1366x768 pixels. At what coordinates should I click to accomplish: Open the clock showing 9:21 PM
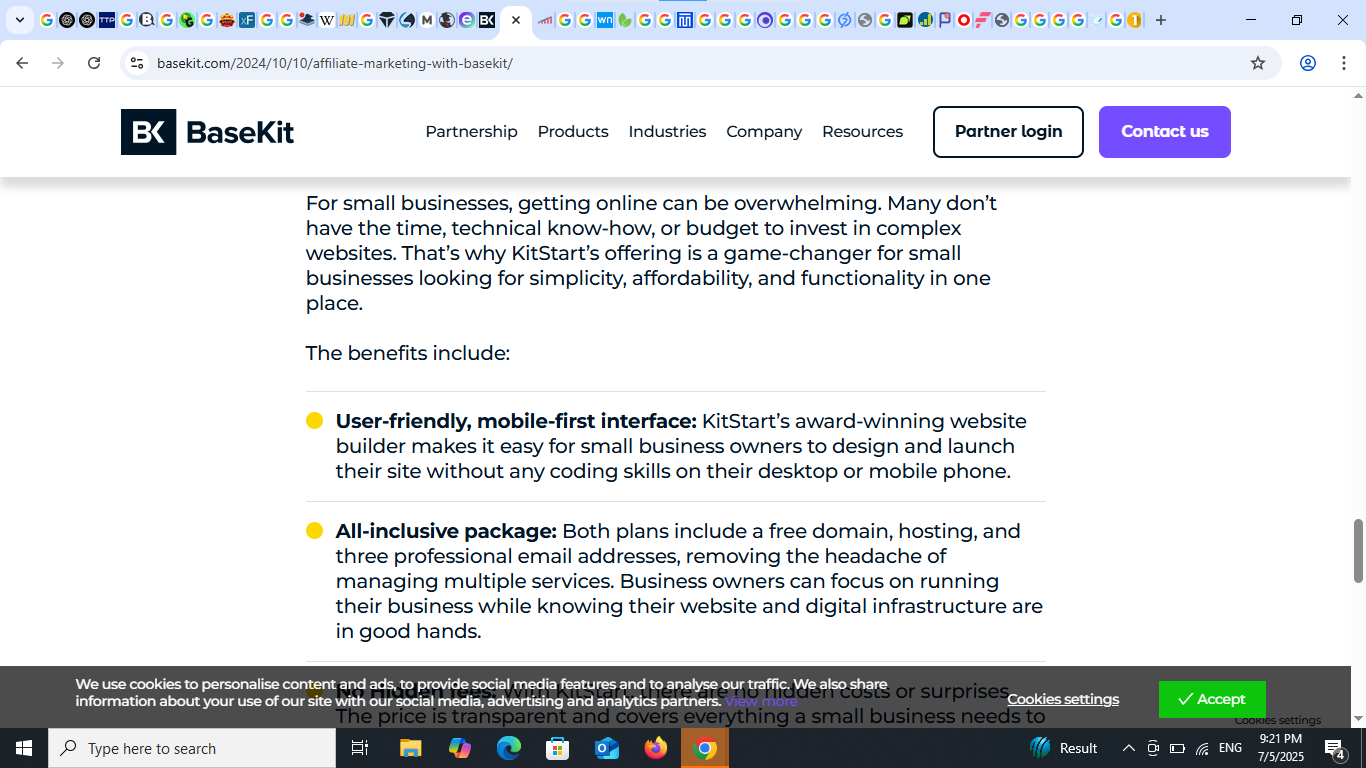click(1281, 748)
